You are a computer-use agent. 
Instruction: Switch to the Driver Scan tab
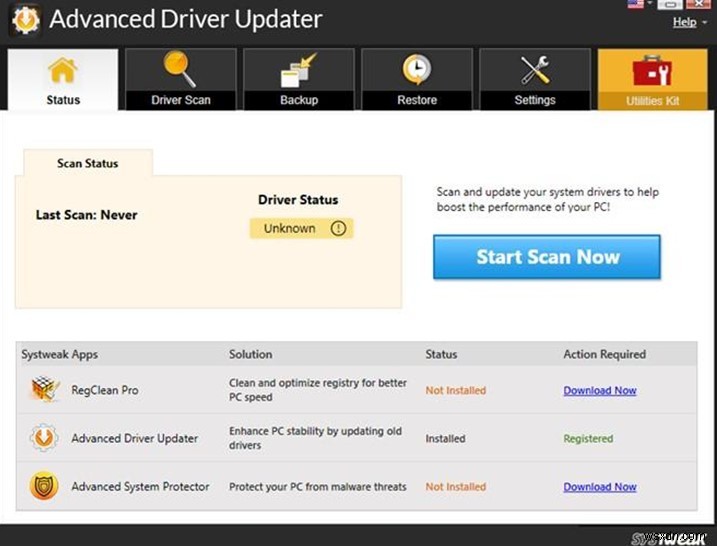pyautogui.click(x=181, y=80)
